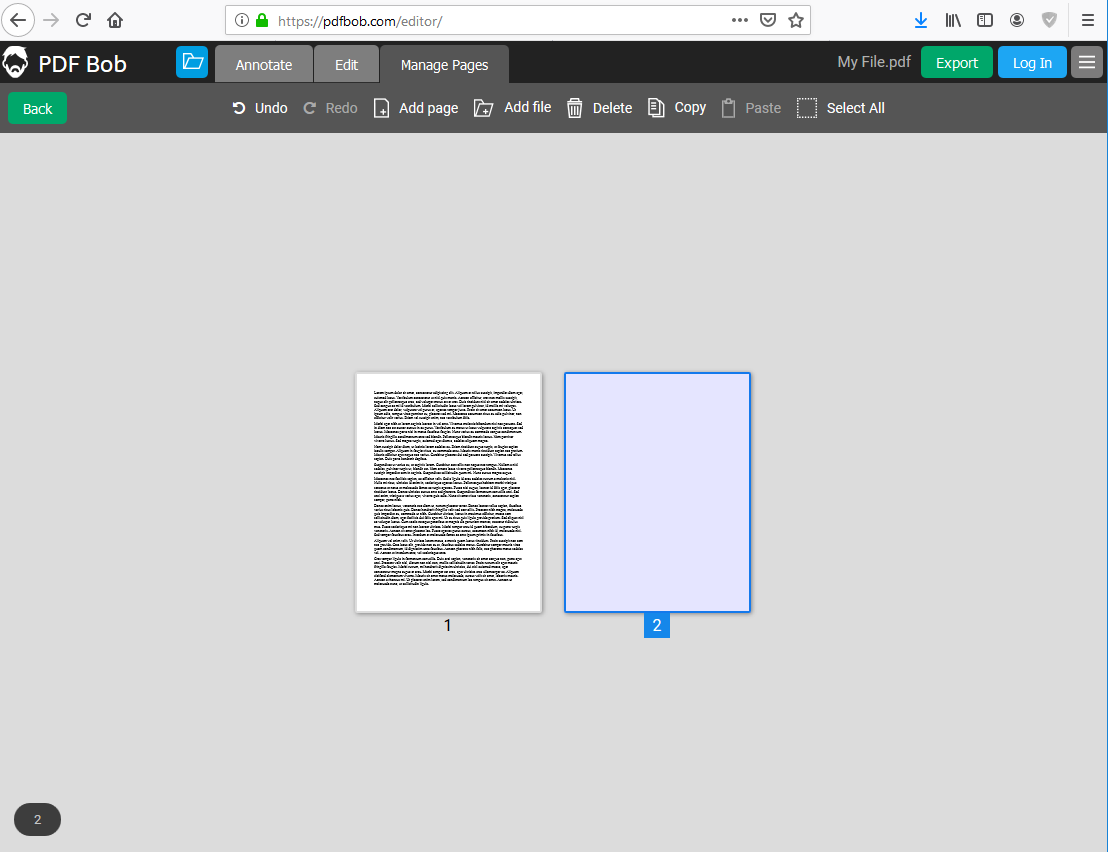
Task: Click the Log In button
Action: [1032, 62]
